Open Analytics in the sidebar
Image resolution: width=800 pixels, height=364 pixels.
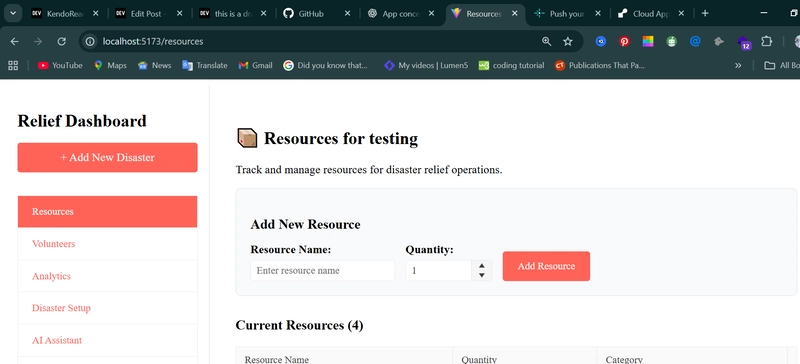tap(107, 276)
